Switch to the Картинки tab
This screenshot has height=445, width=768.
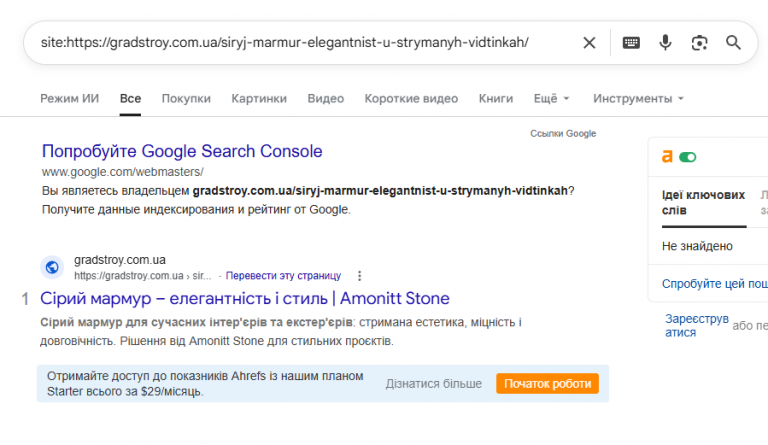[259, 98]
